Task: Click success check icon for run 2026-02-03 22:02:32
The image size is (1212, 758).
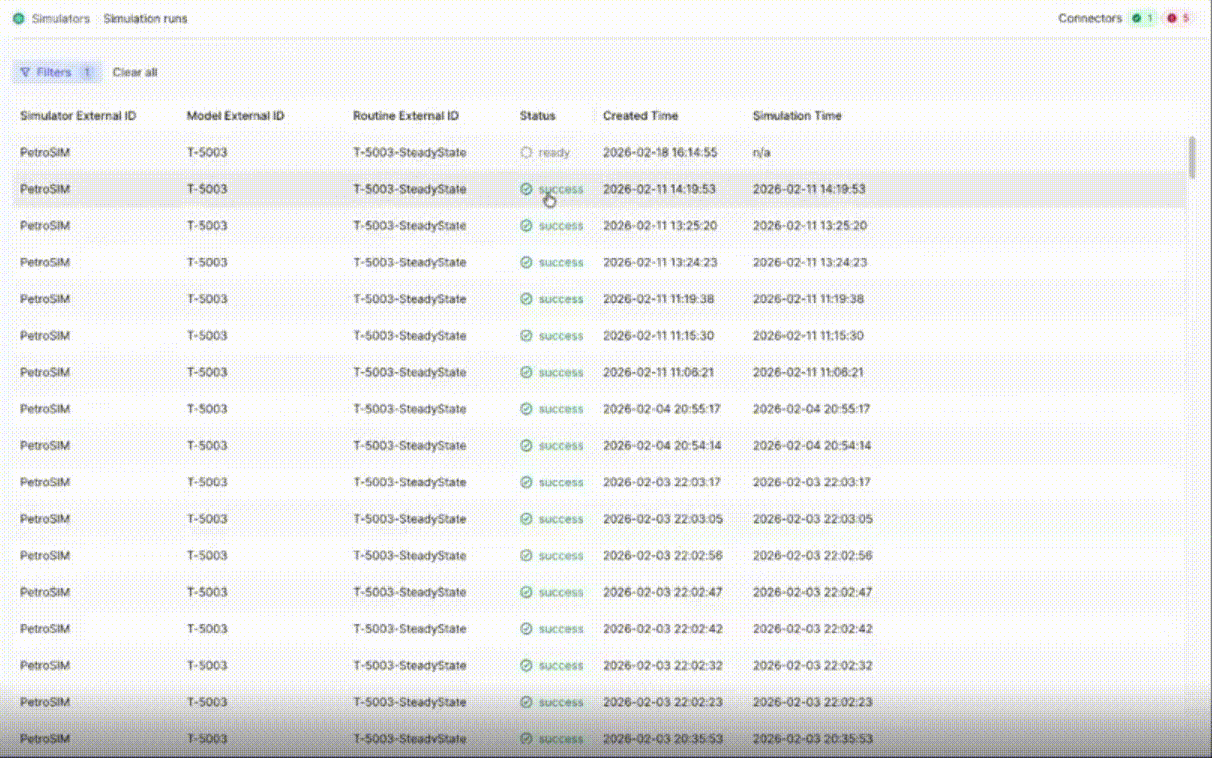Action: (526, 666)
